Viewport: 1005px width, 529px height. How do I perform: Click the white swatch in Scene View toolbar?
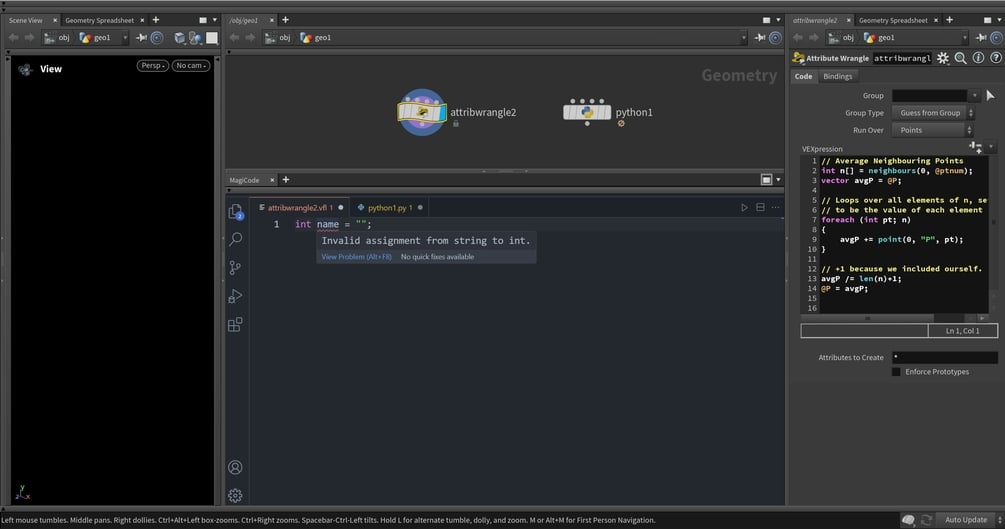(212, 38)
